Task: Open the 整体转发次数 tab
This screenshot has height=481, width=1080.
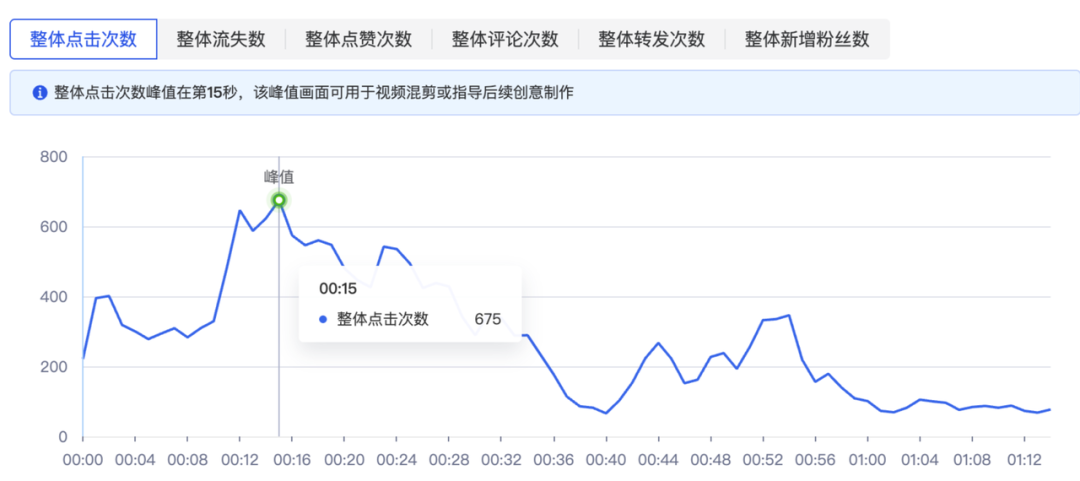Action: point(652,39)
